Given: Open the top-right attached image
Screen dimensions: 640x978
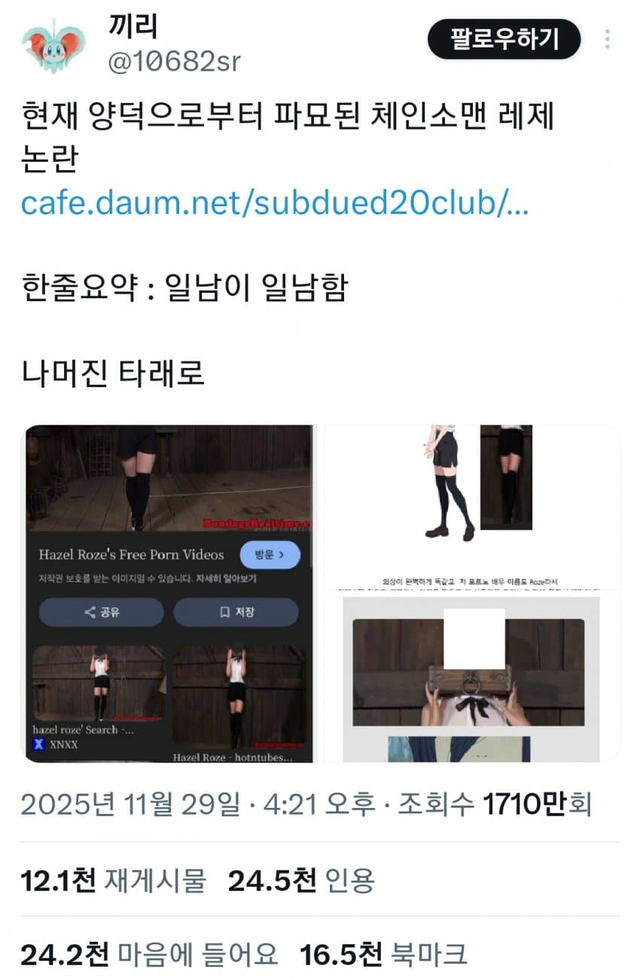Looking at the screenshot, I should [x=472, y=507].
